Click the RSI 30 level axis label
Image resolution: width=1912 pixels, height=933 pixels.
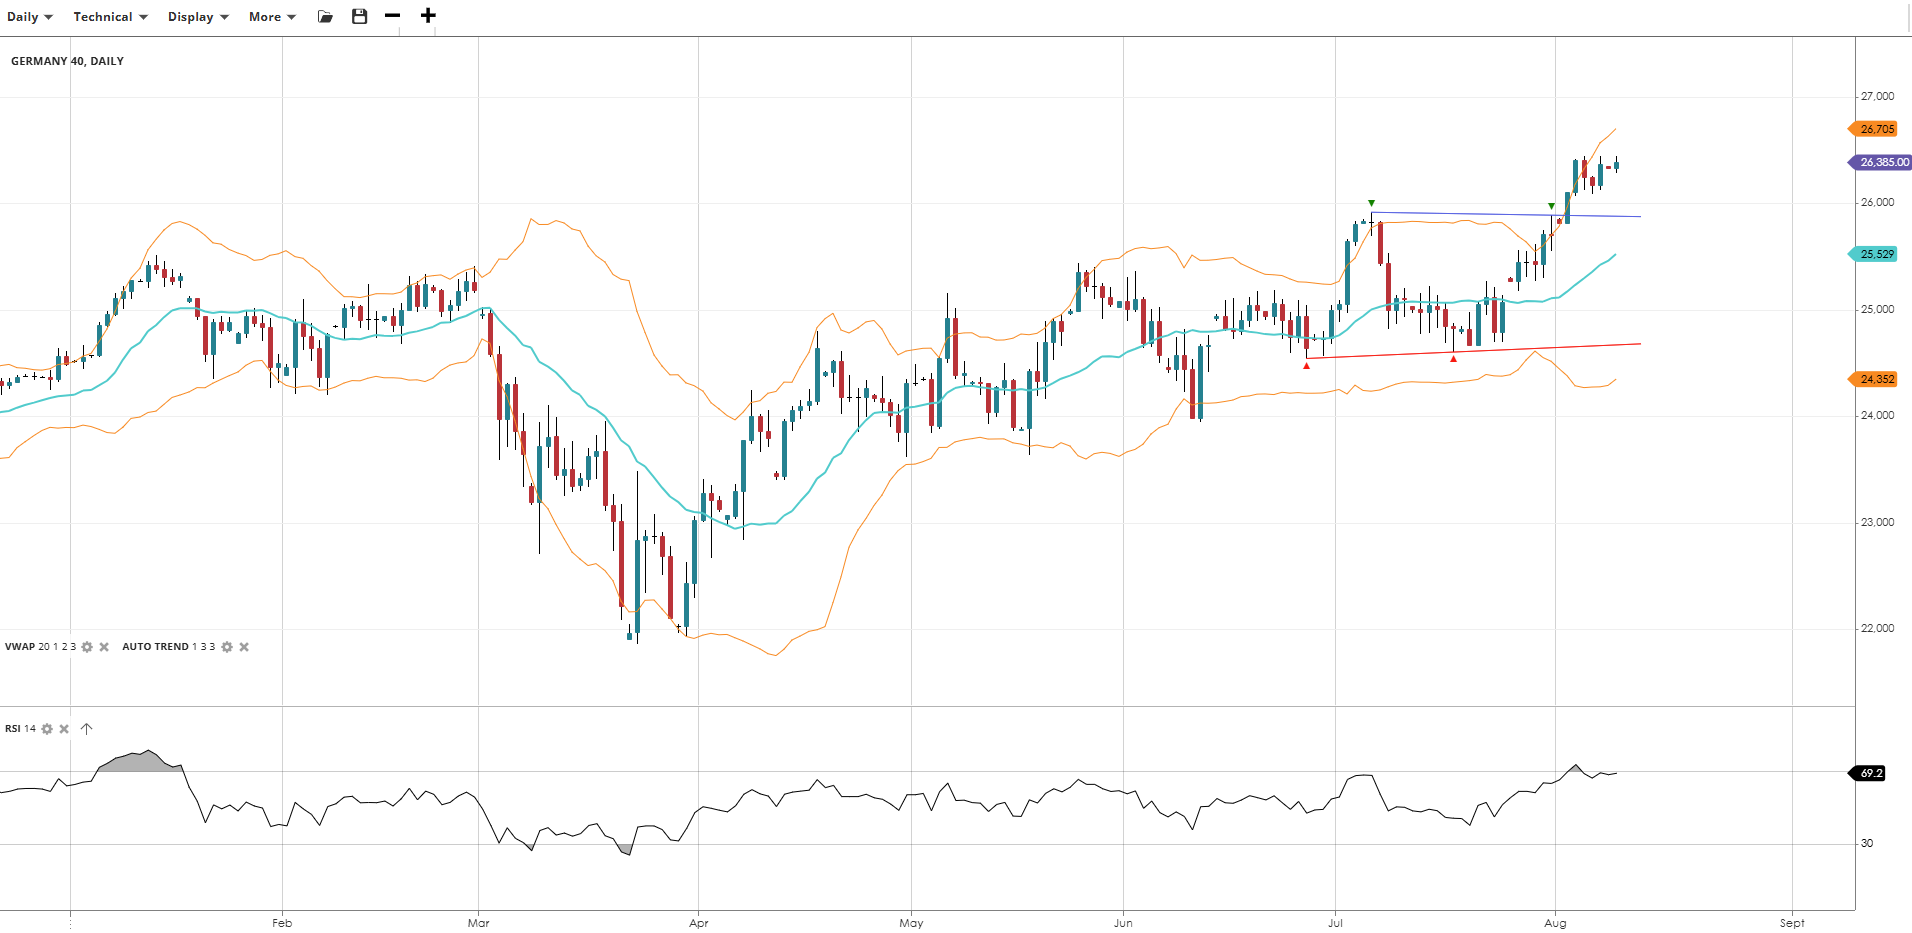tap(1867, 843)
